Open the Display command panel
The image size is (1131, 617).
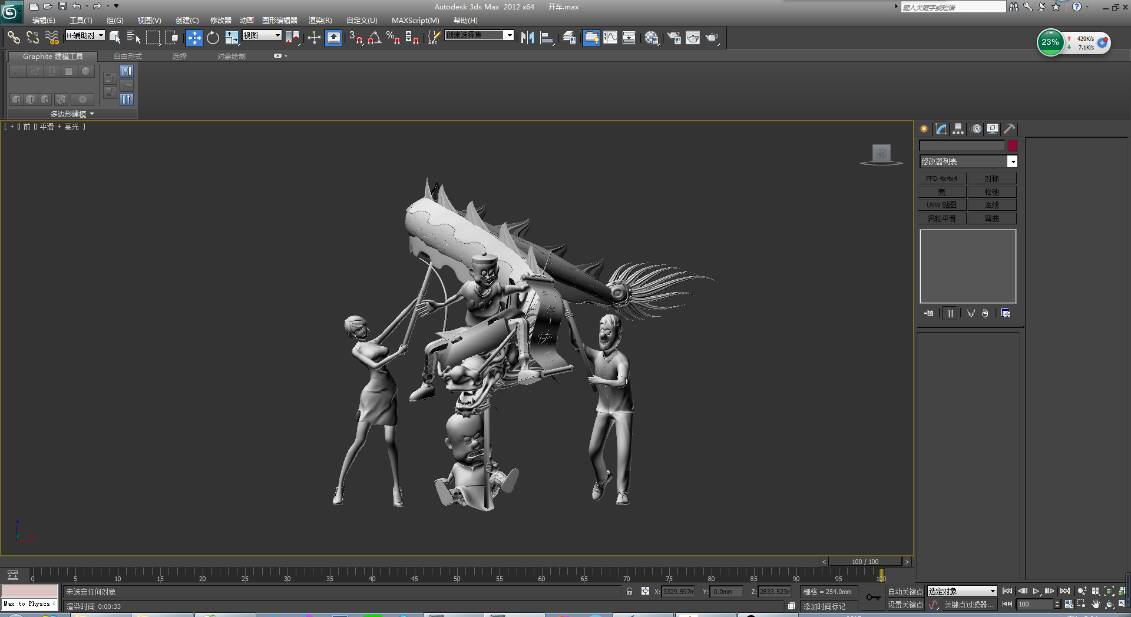(992, 129)
